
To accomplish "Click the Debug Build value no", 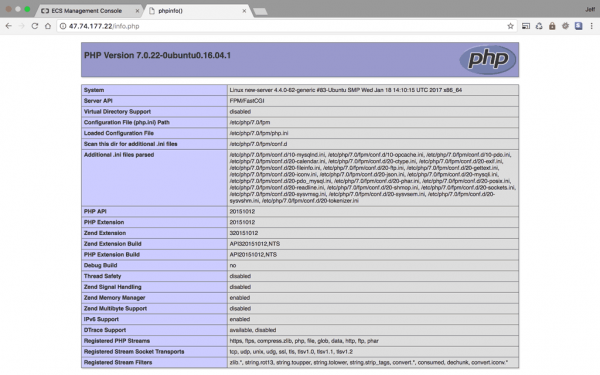I will pos(233,265).
